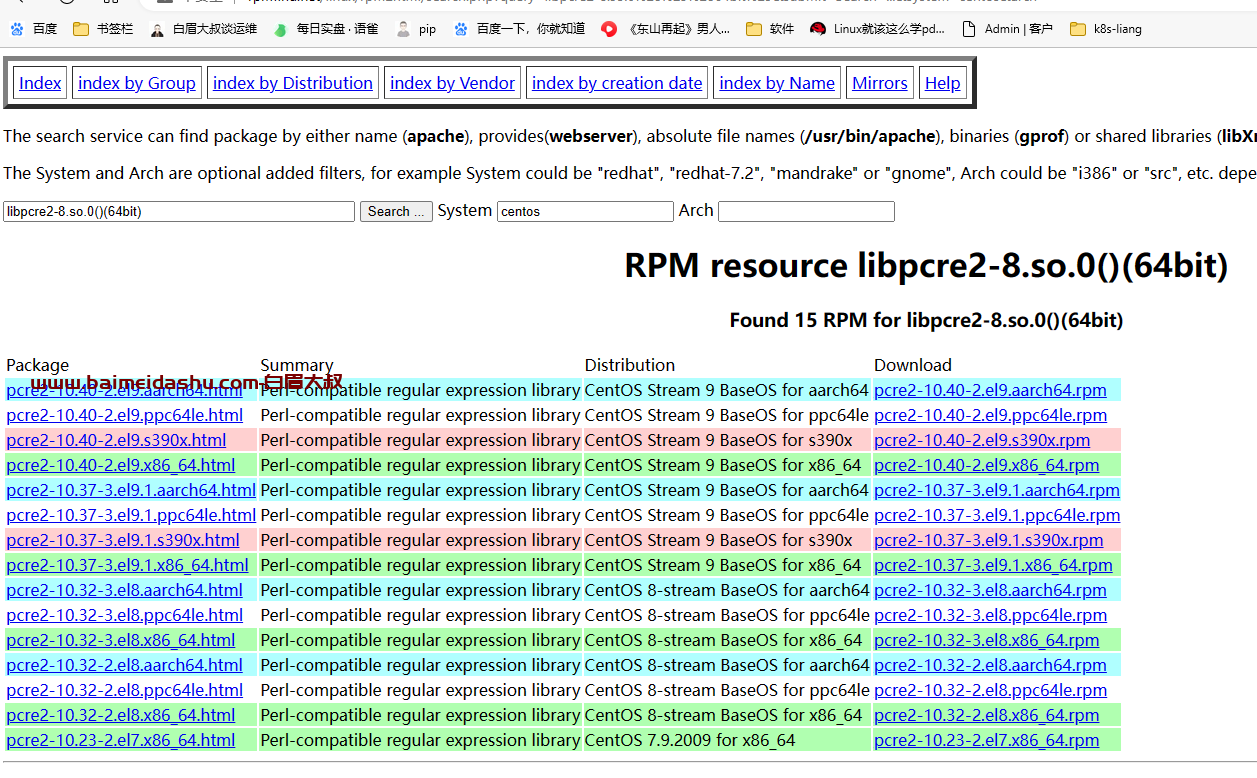Download pcre2-10.23-2.el7.x86_64.rpm
This screenshot has width=1257, height=778.
point(987,740)
